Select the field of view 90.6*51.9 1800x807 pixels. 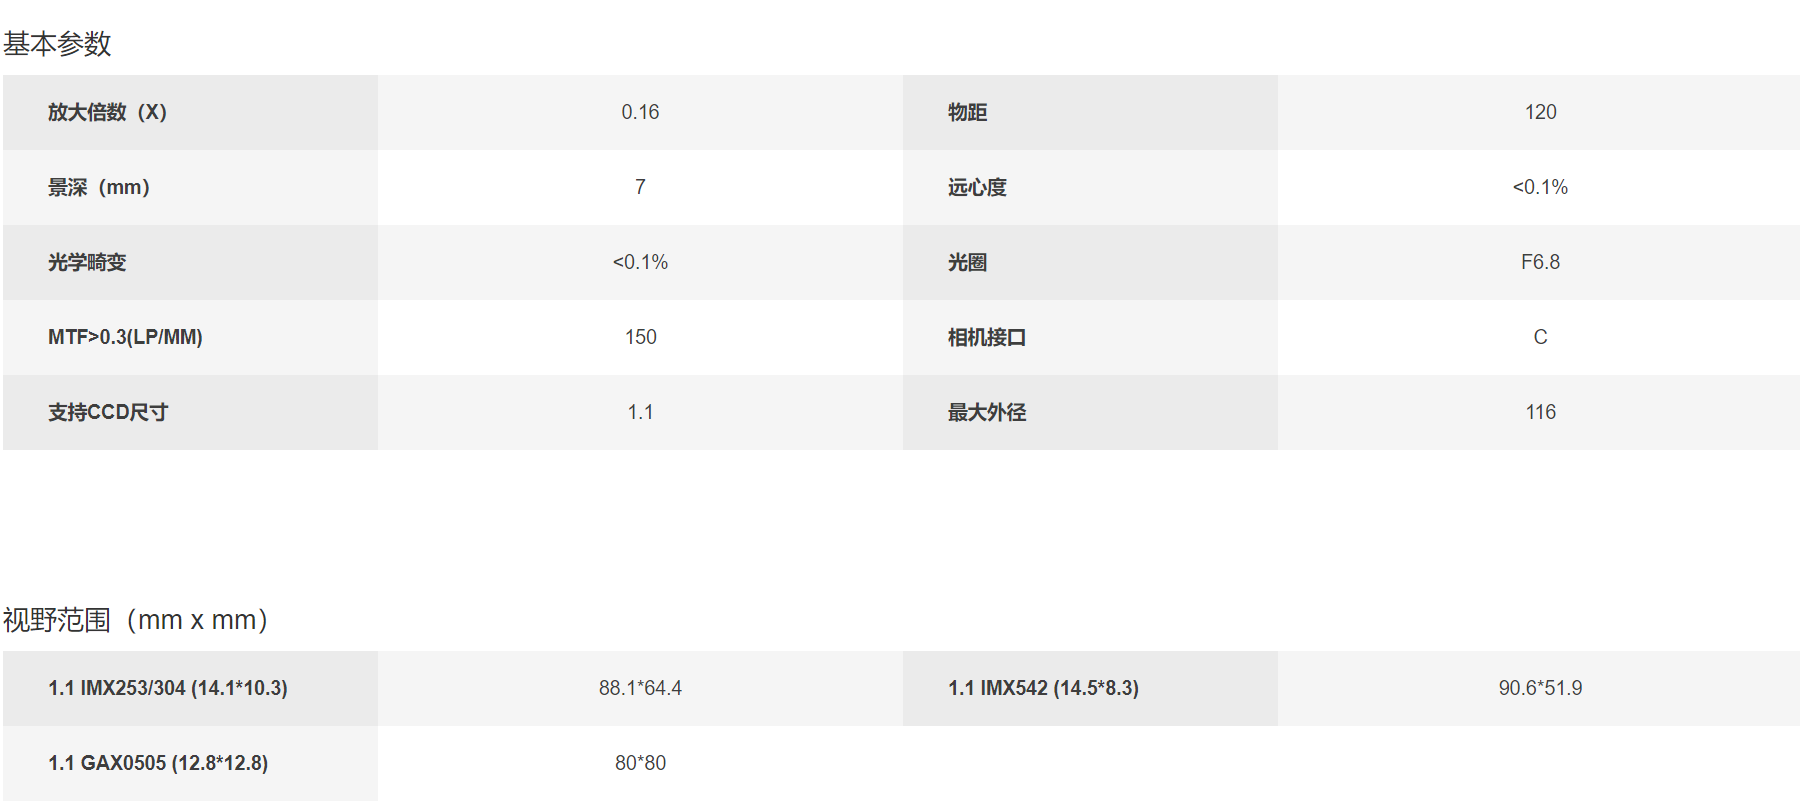point(1540,688)
